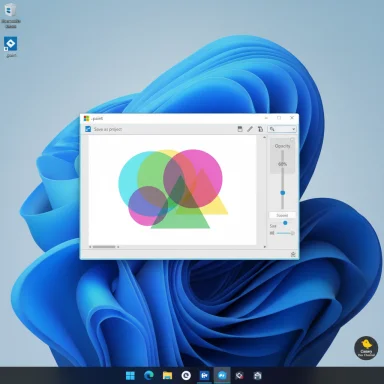Click the paint window title icon
The image size is (384, 384).
click(x=87, y=118)
